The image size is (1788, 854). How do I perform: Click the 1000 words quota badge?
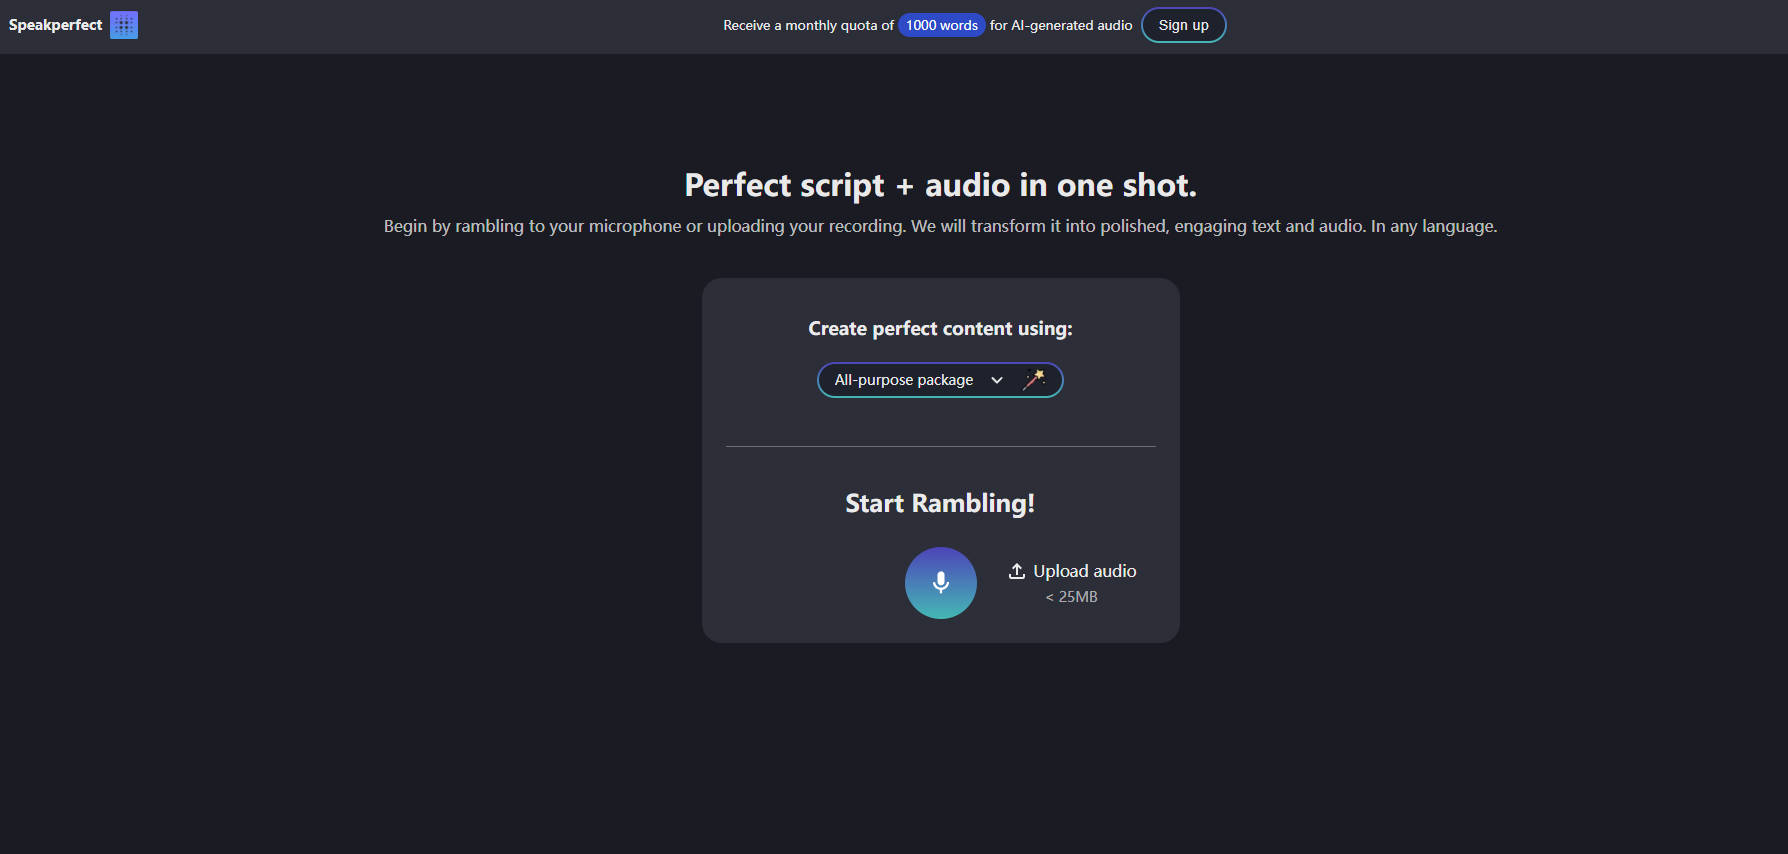pyautogui.click(x=941, y=25)
